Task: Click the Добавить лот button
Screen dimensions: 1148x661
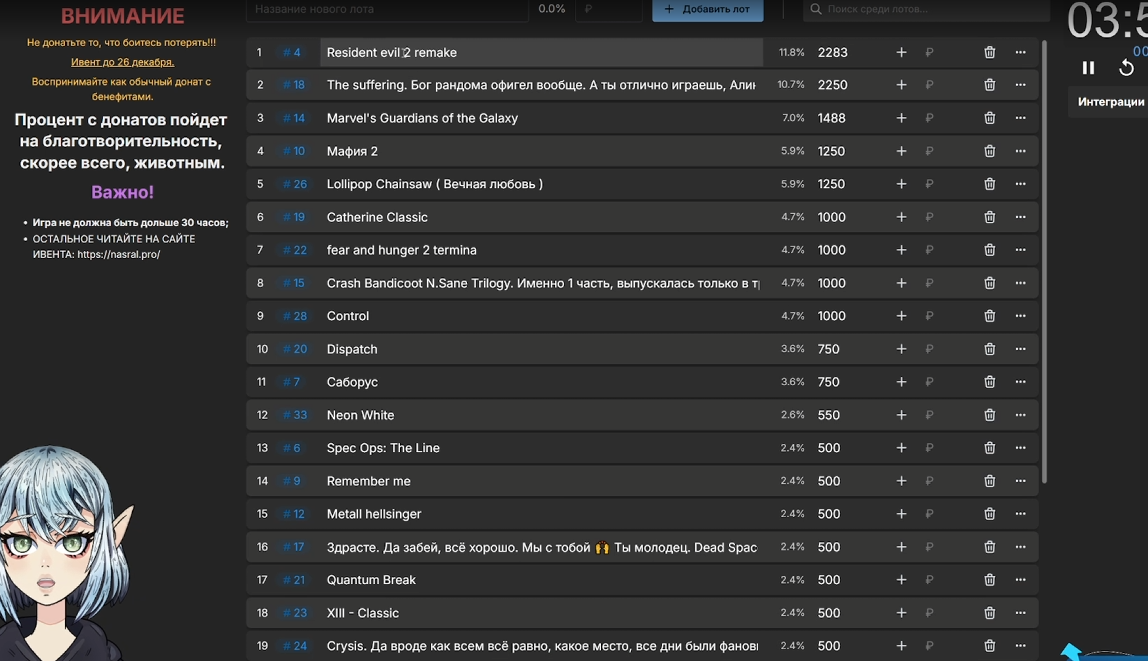Action: tap(707, 10)
